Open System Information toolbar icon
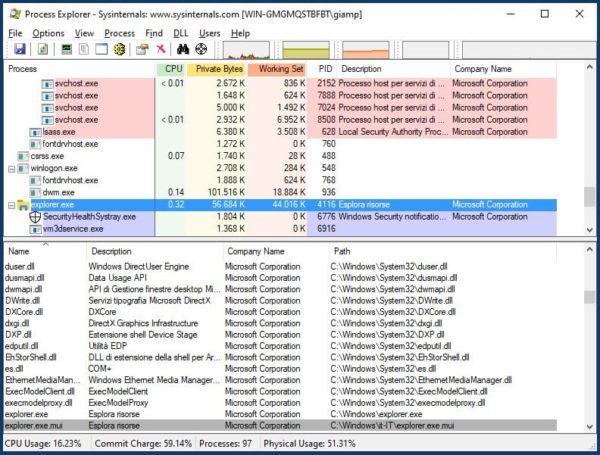 tap(67, 49)
